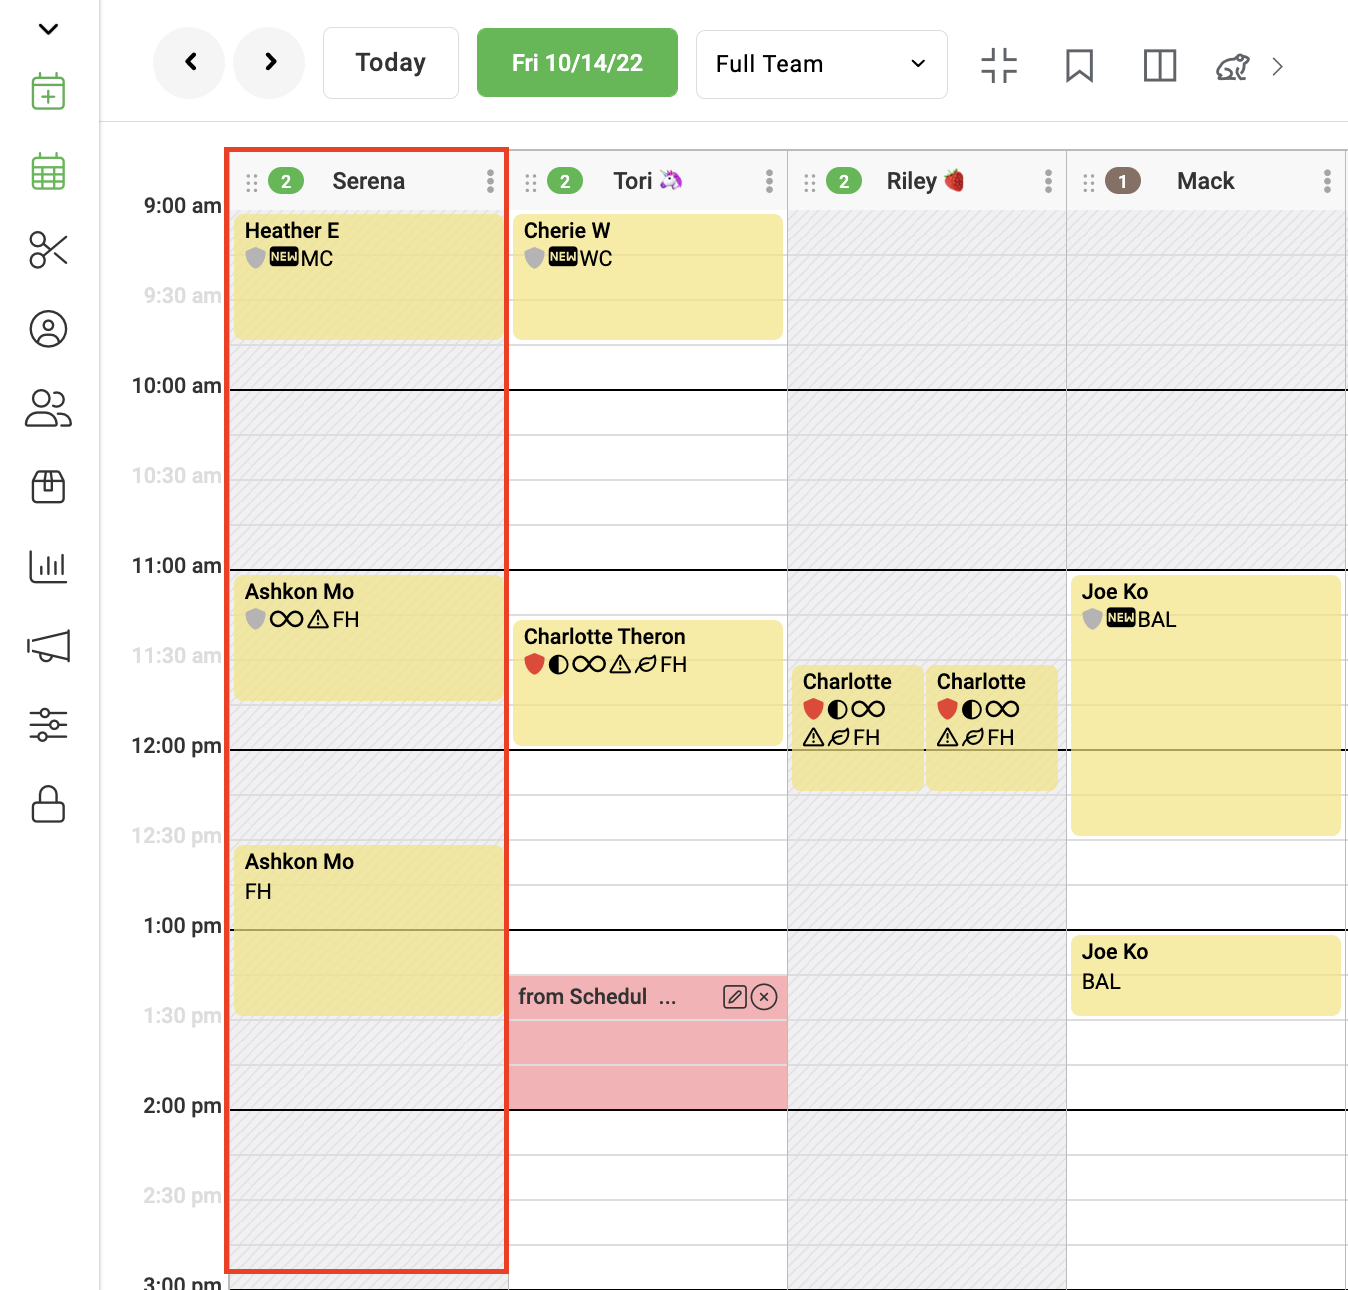Click 12:00 pm time label
The image size is (1348, 1290).
176,746
